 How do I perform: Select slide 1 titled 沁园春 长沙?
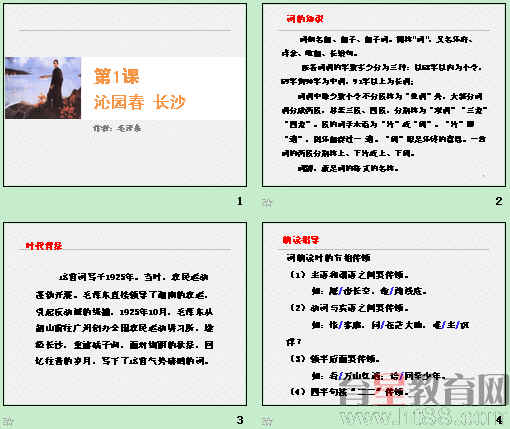(x=125, y=95)
